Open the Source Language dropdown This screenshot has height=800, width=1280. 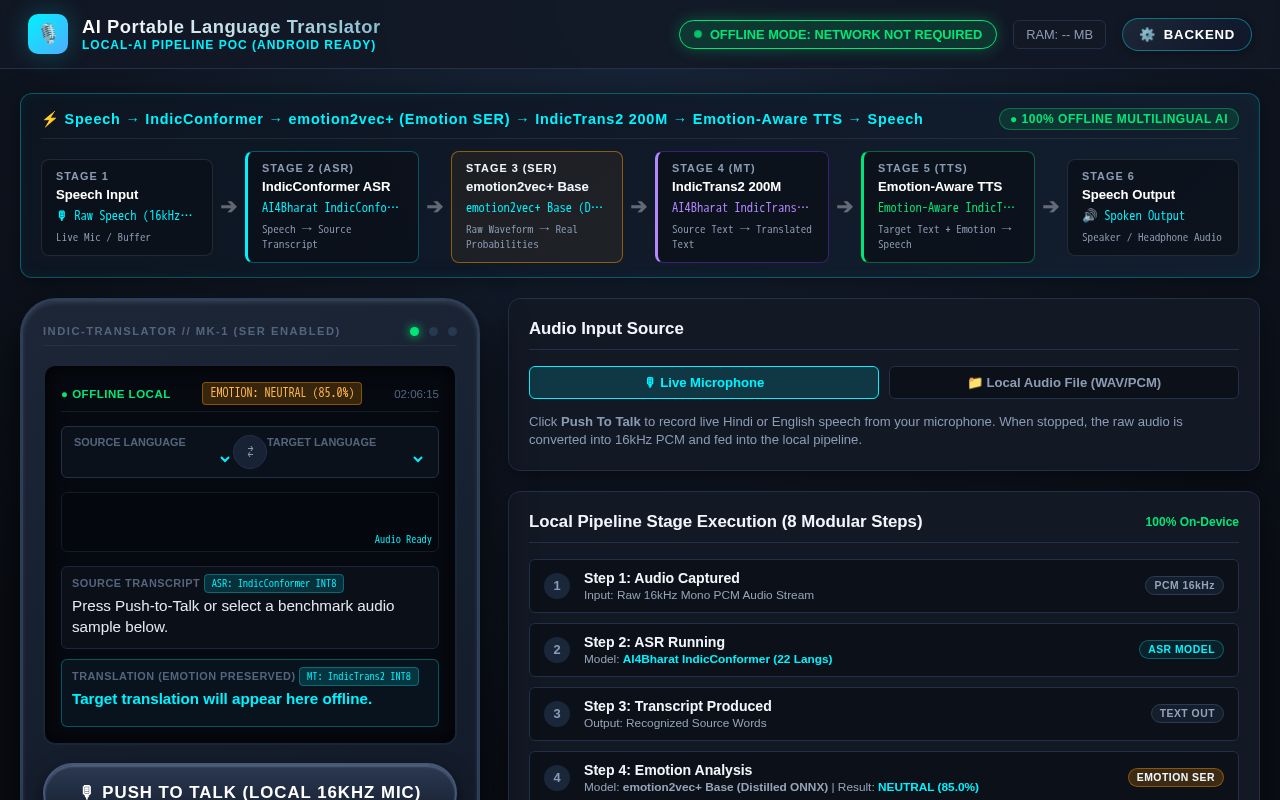(x=153, y=457)
